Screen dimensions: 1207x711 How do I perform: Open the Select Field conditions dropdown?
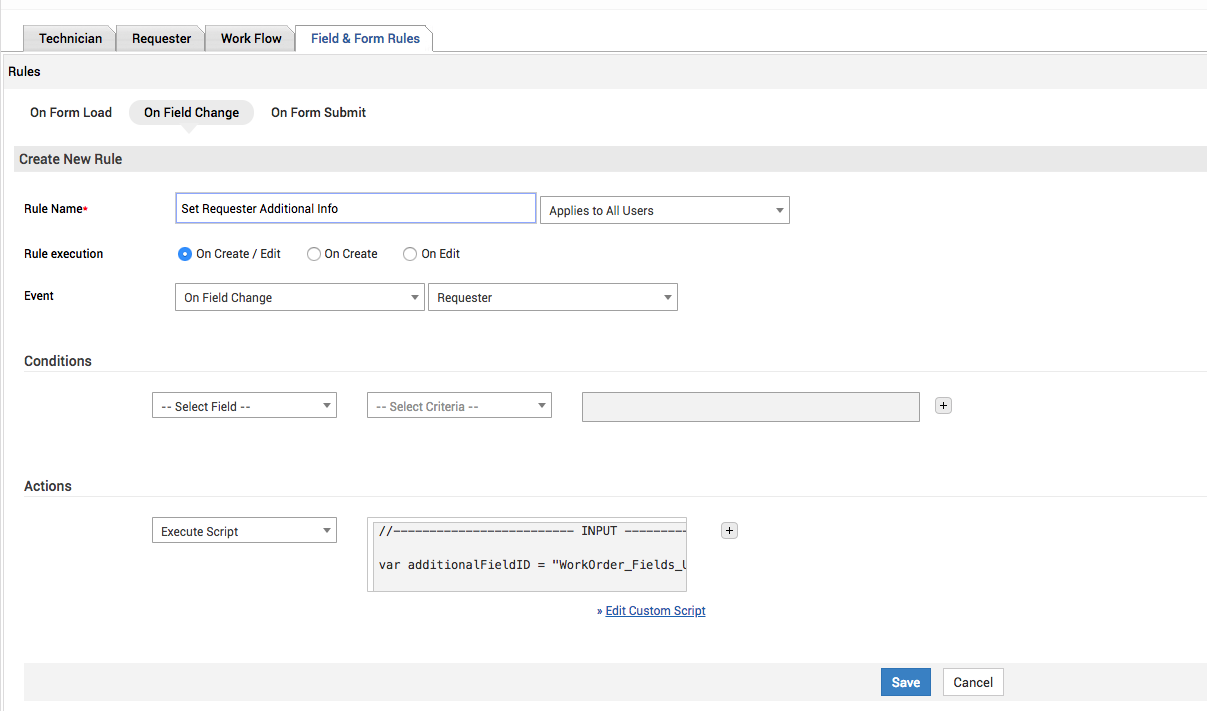pos(244,406)
